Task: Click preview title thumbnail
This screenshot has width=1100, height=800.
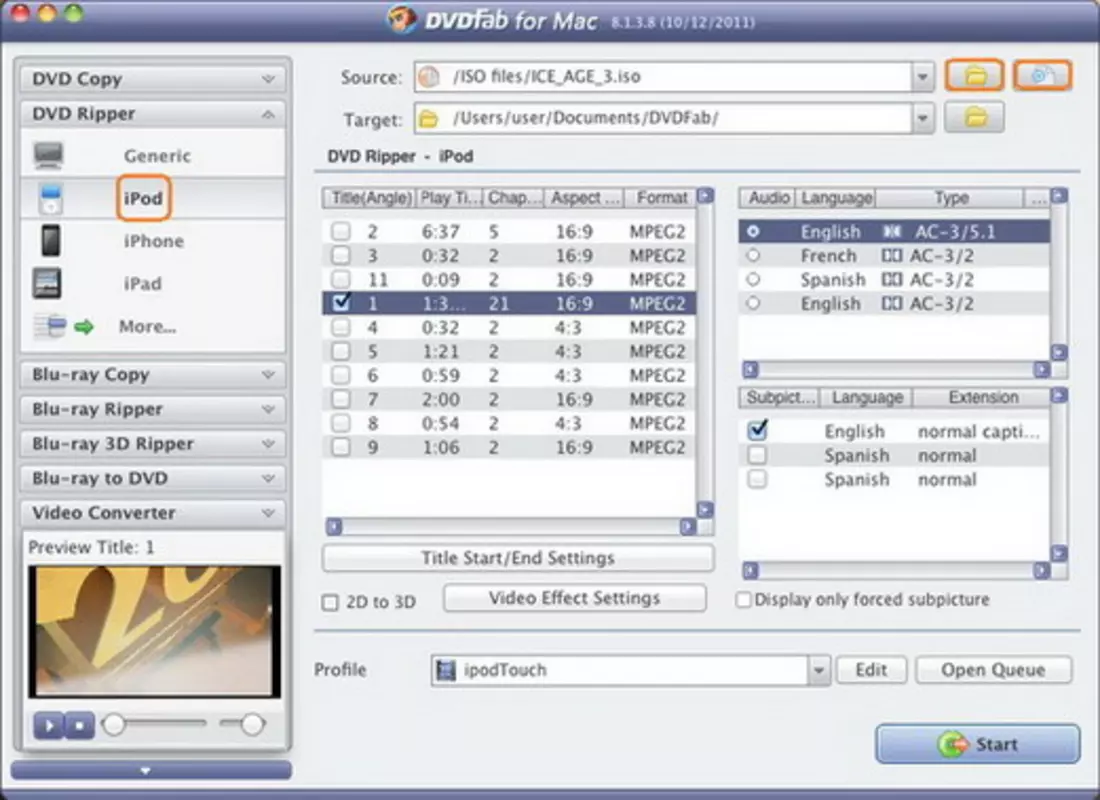Action: pyautogui.click(x=154, y=632)
